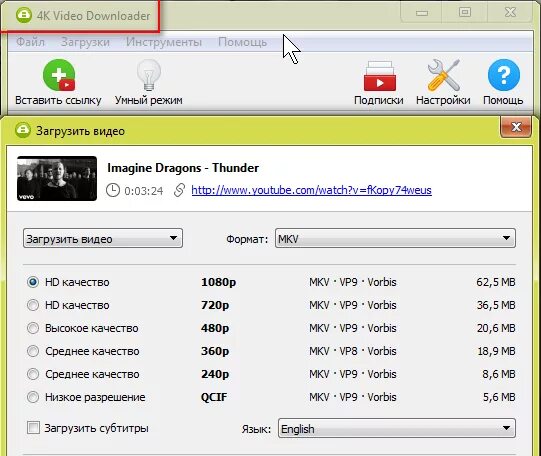Open the Помощь menu in menu bar
This screenshot has height=456, width=541.
[243, 42]
